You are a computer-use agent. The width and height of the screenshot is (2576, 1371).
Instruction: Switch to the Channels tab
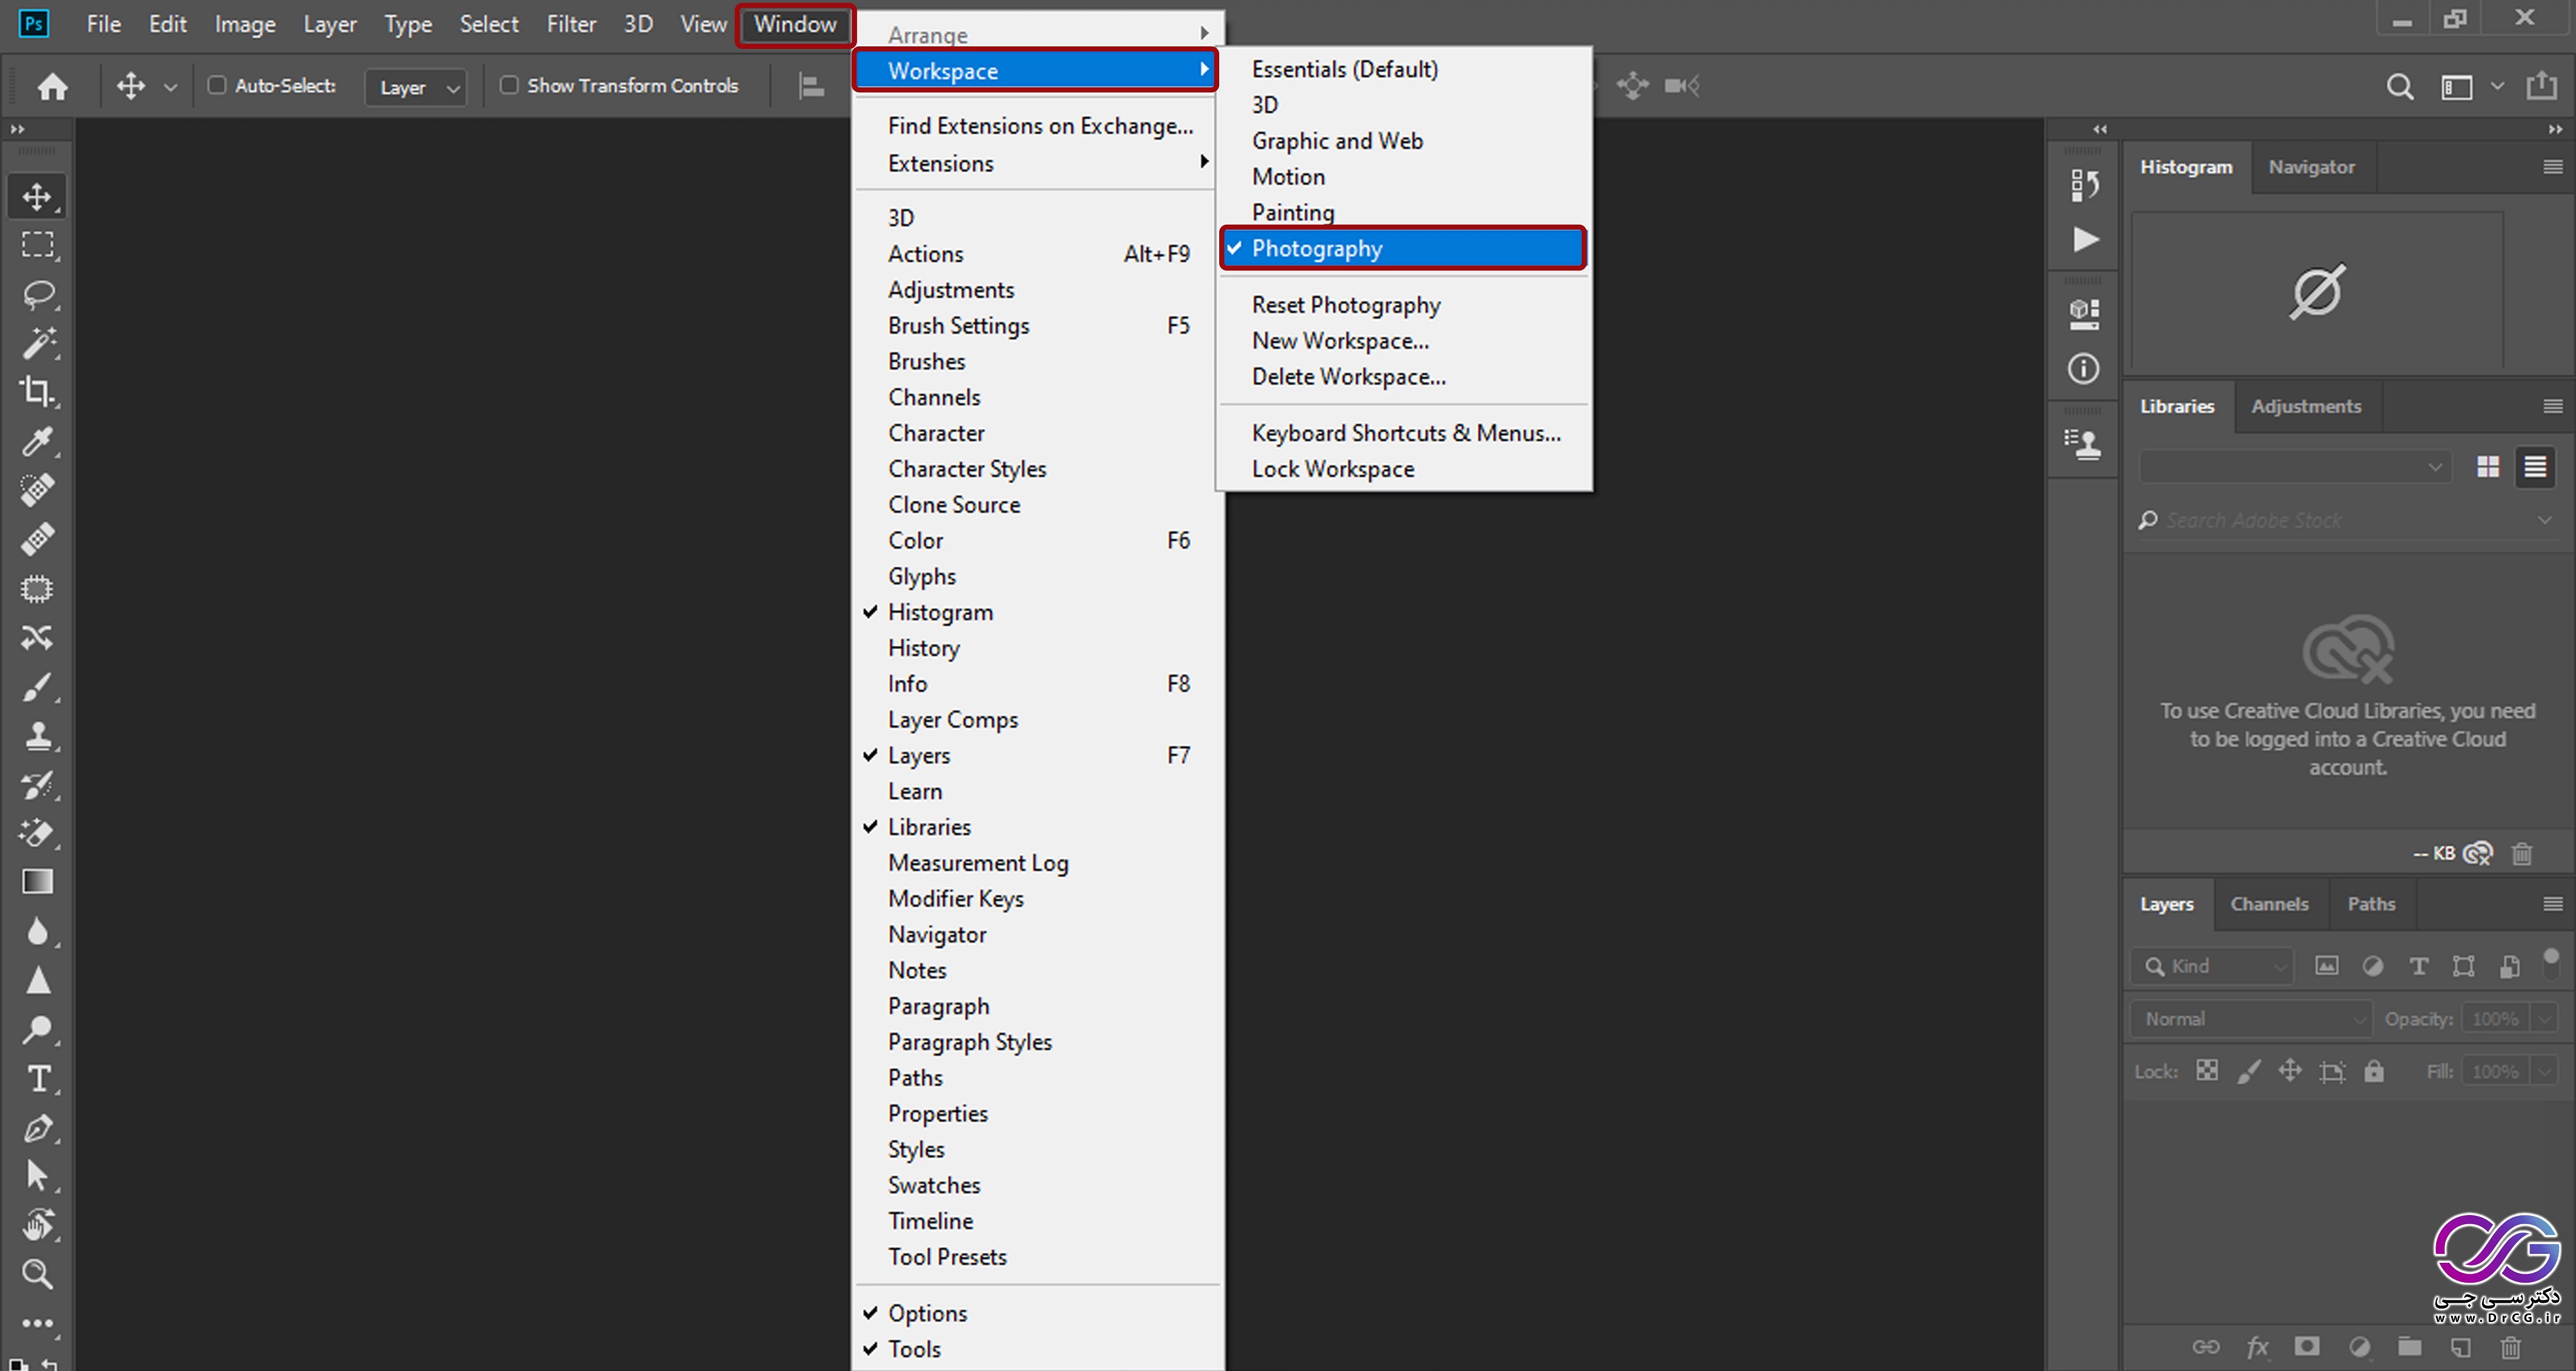pos(2269,904)
